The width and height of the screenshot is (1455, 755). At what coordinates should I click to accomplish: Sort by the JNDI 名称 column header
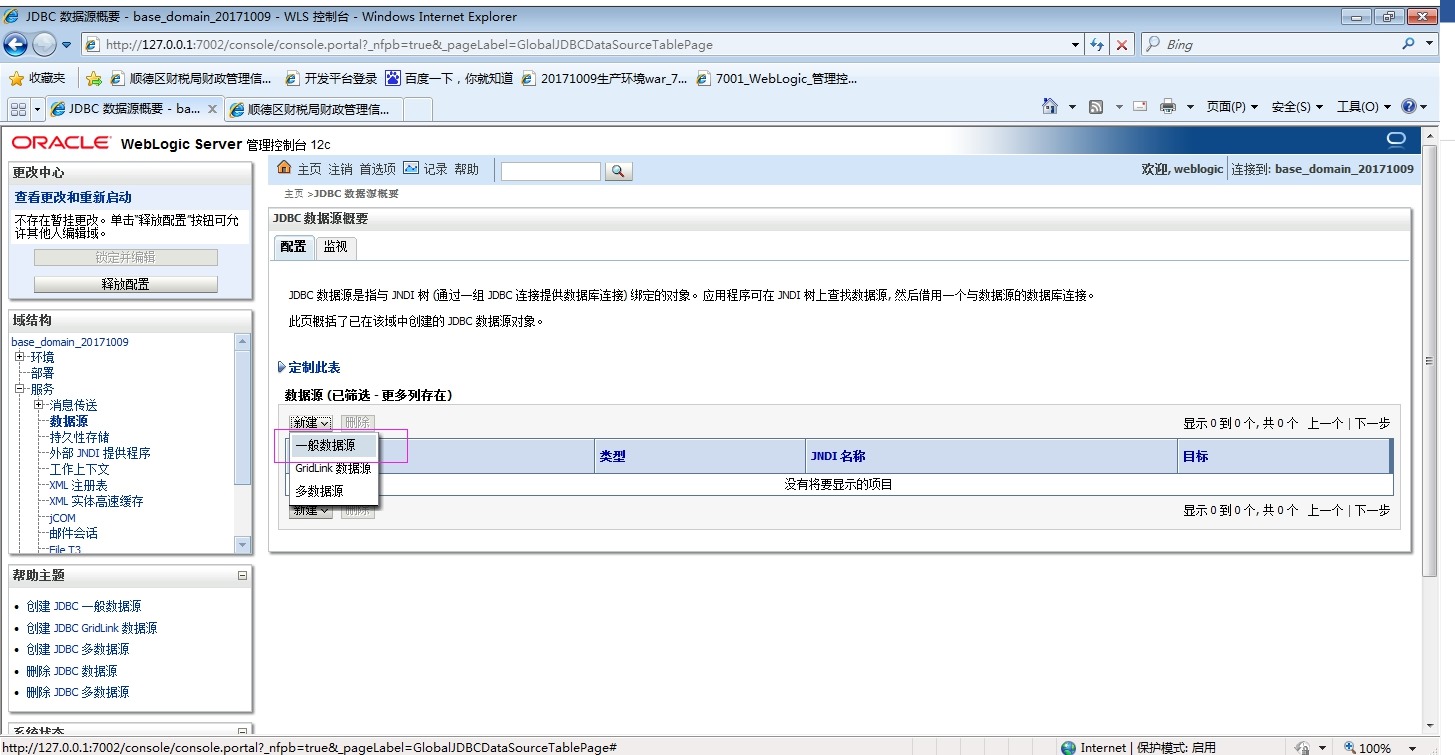point(838,456)
